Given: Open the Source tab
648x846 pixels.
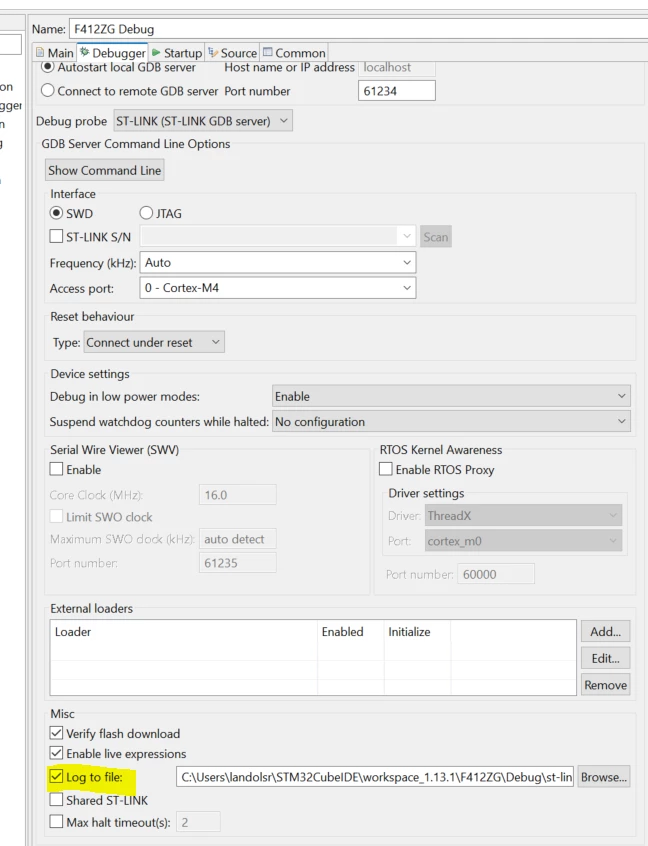Looking at the screenshot, I should point(233,53).
